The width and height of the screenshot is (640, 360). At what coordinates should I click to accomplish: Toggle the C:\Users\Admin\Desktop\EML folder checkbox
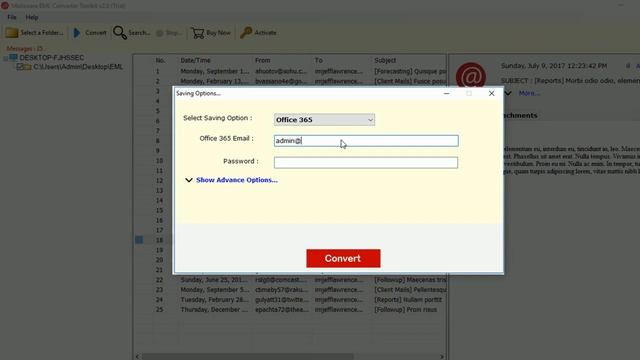(x=20, y=67)
